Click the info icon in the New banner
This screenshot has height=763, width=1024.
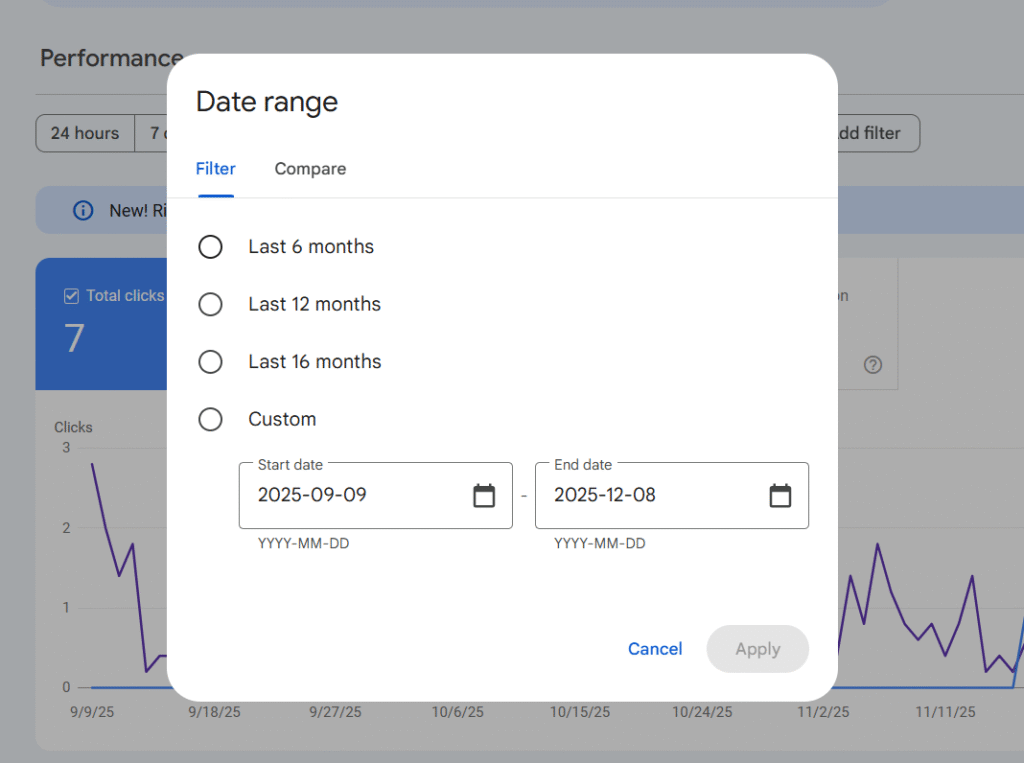pyautogui.click(x=84, y=211)
